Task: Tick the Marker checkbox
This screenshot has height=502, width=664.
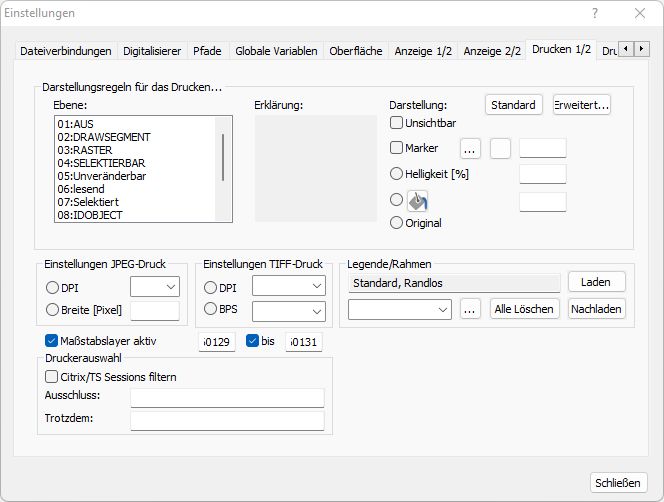Action: pyautogui.click(x=396, y=148)
